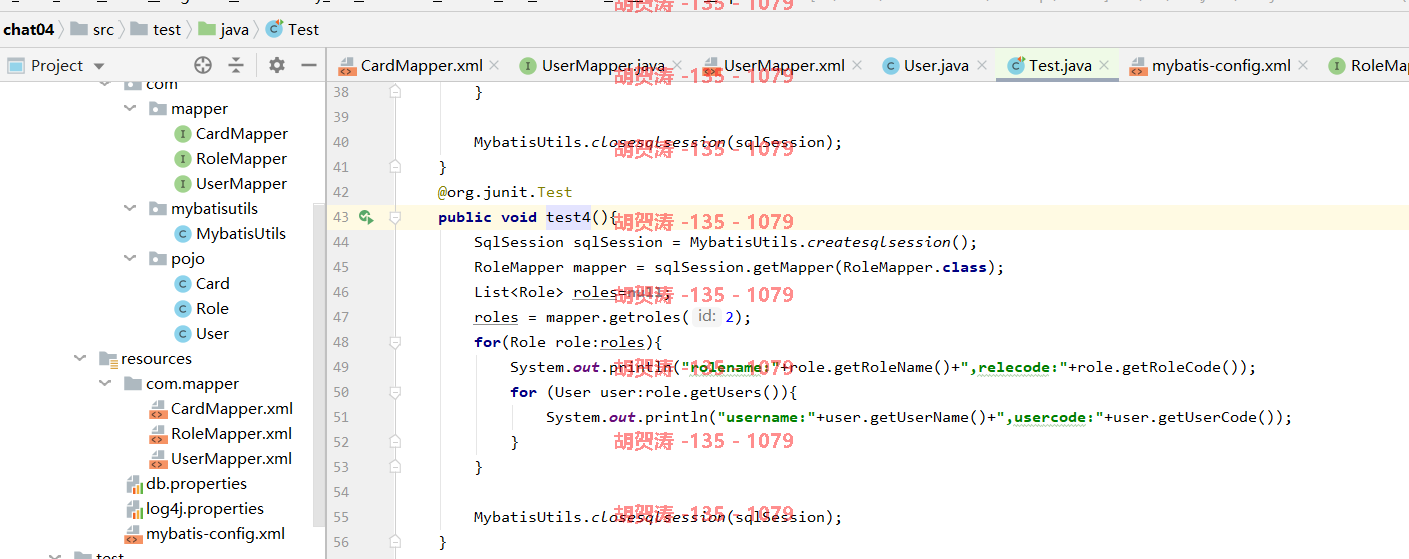Viewport: 1409px width, 559px height.
Task: Click the src breadcrumb
Action: (x=93, y=29)
